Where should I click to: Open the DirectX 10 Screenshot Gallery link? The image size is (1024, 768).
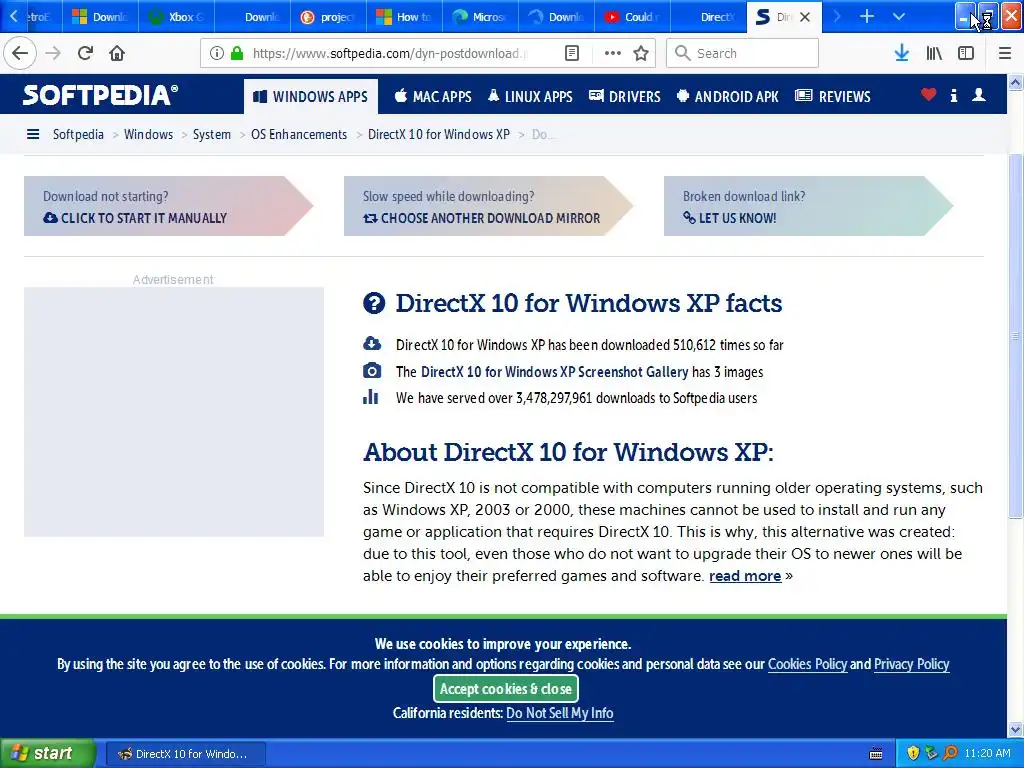(554, 372)
